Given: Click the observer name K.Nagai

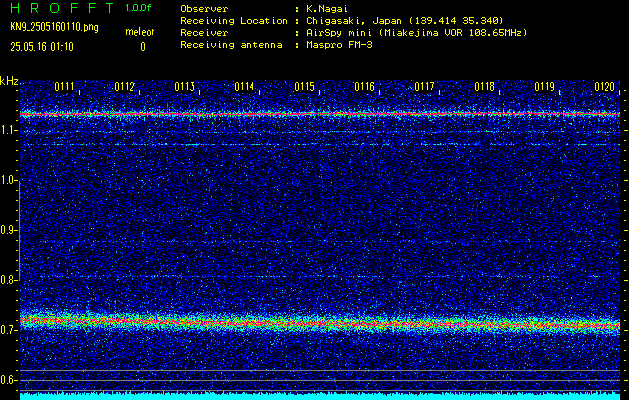Looking at the screenshot, I should point(327,8).
